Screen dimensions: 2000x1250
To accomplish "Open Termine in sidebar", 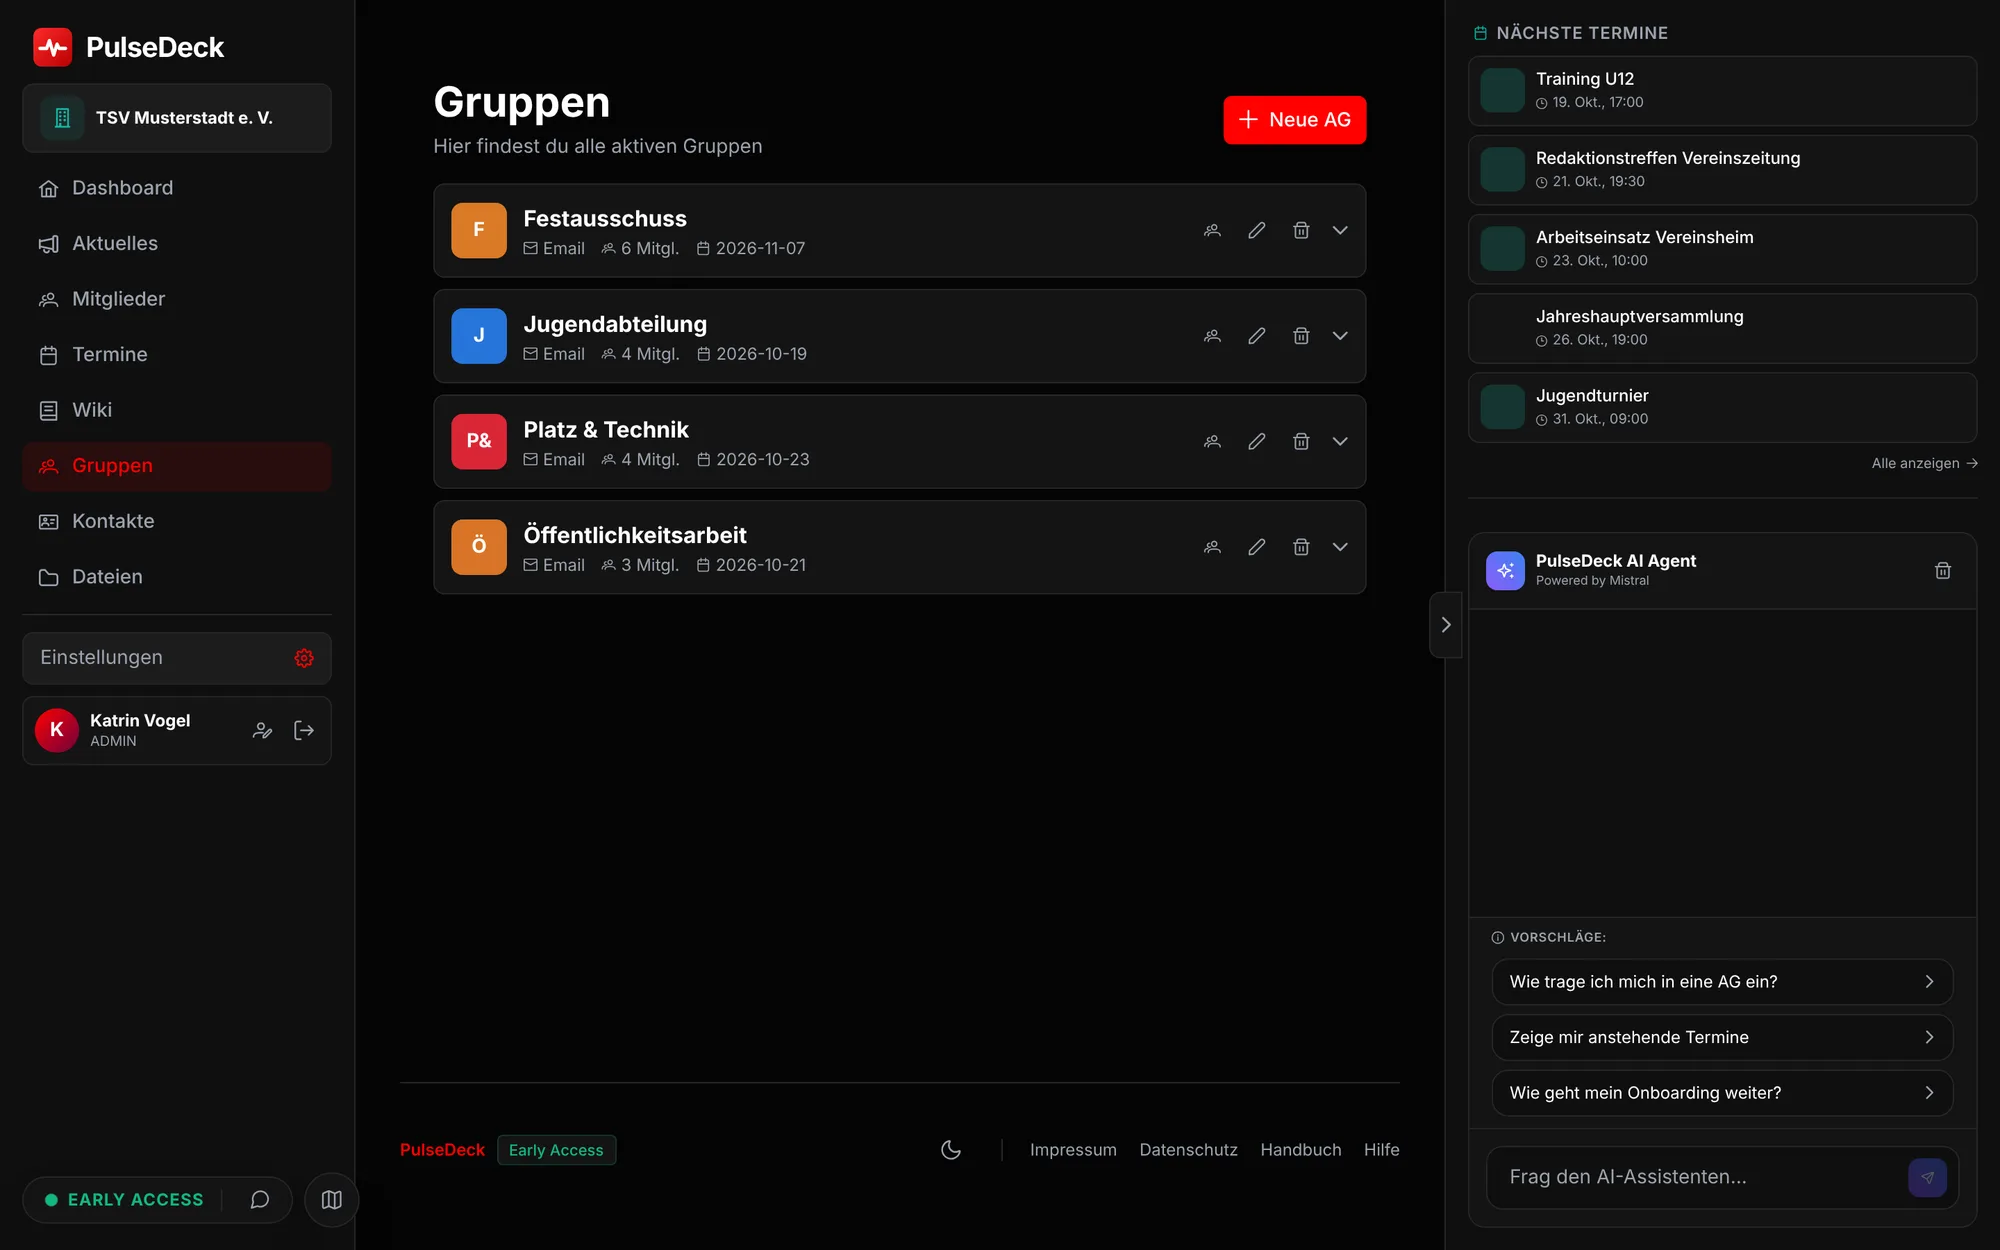I will click(177, 355).
